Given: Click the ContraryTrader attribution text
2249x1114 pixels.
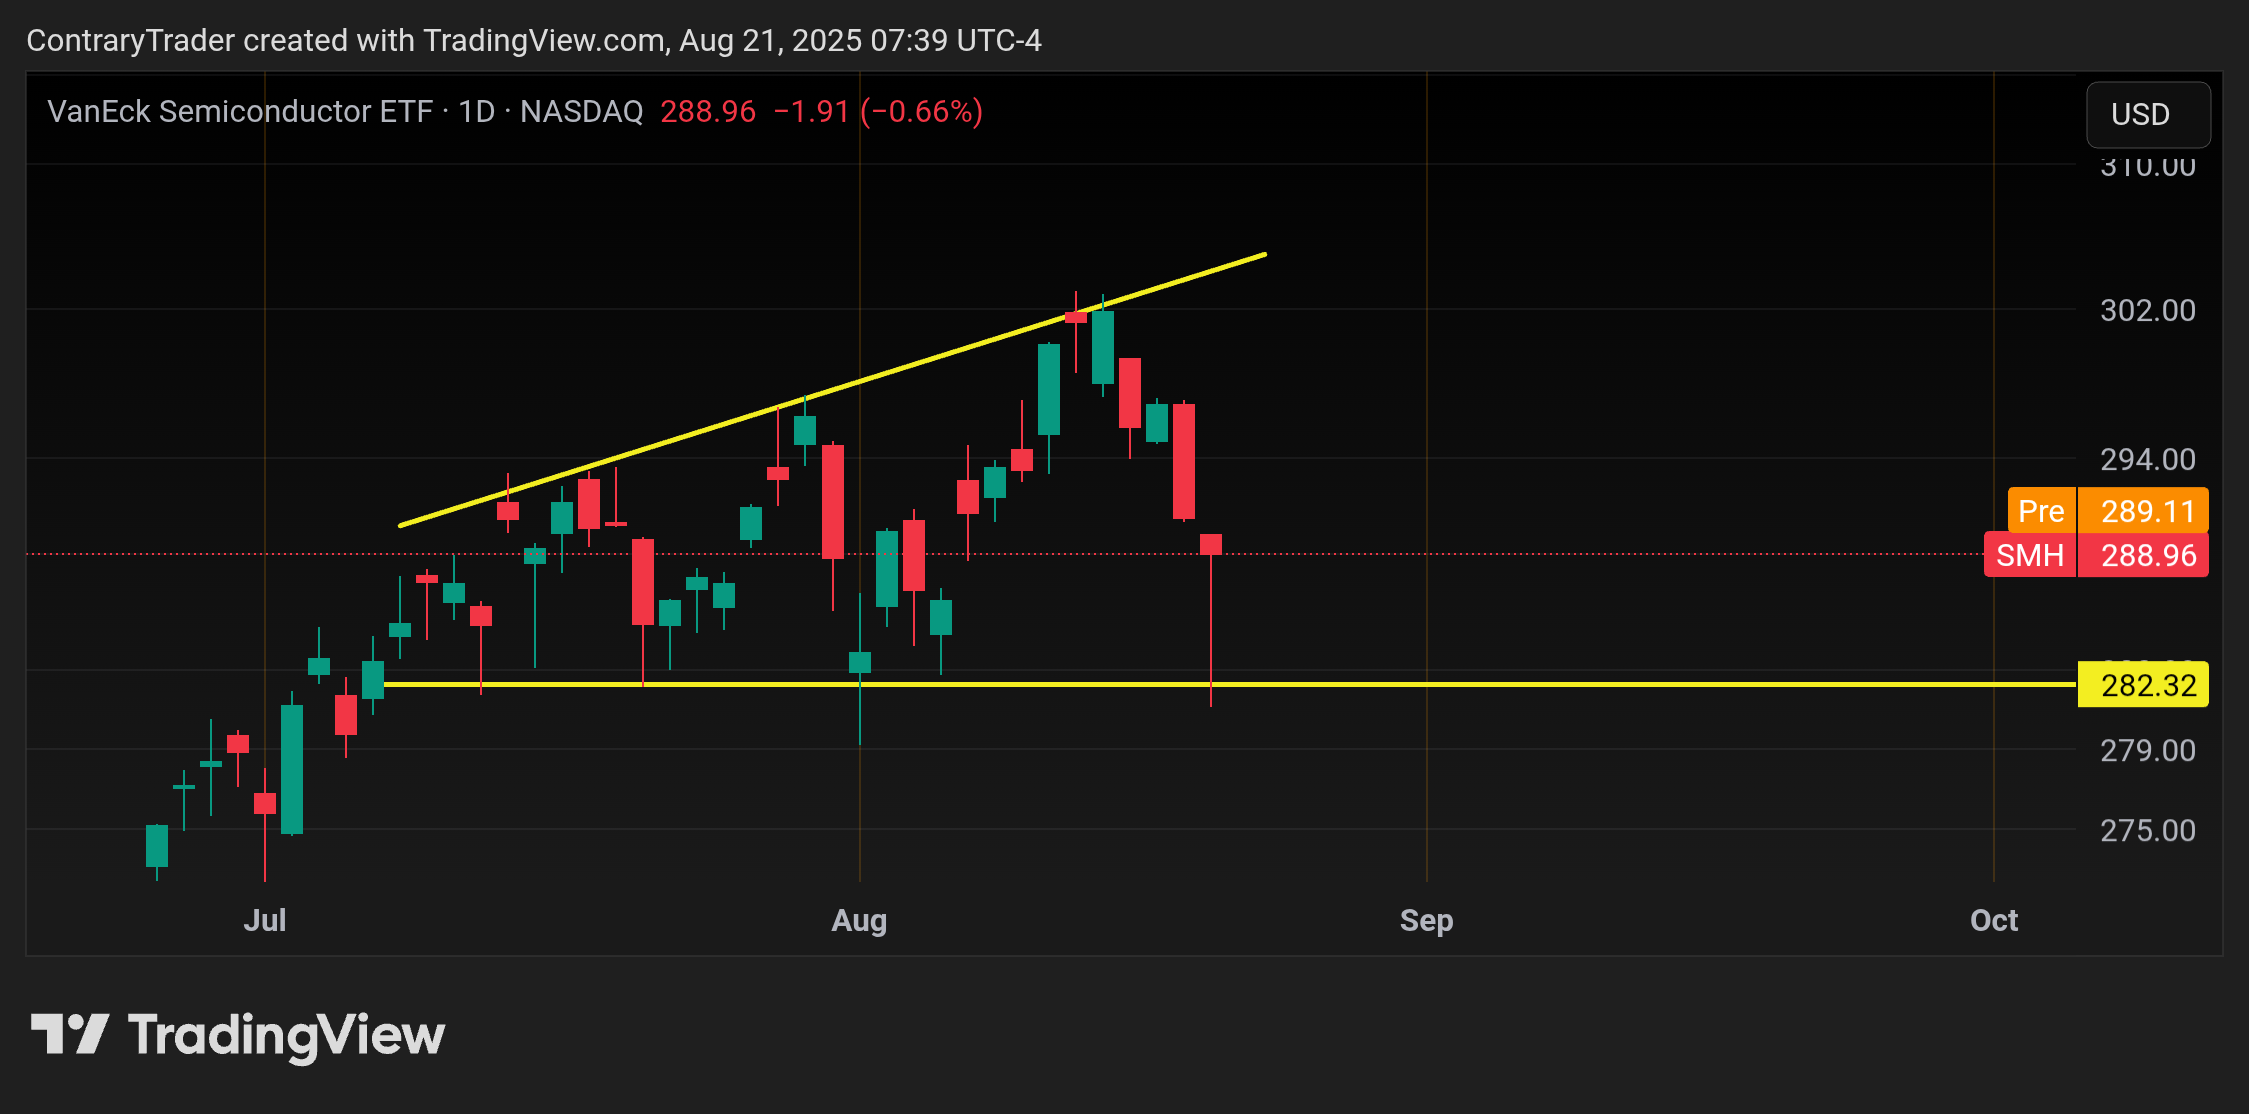Looking at the screenshot, I should (x=533, y=40).
